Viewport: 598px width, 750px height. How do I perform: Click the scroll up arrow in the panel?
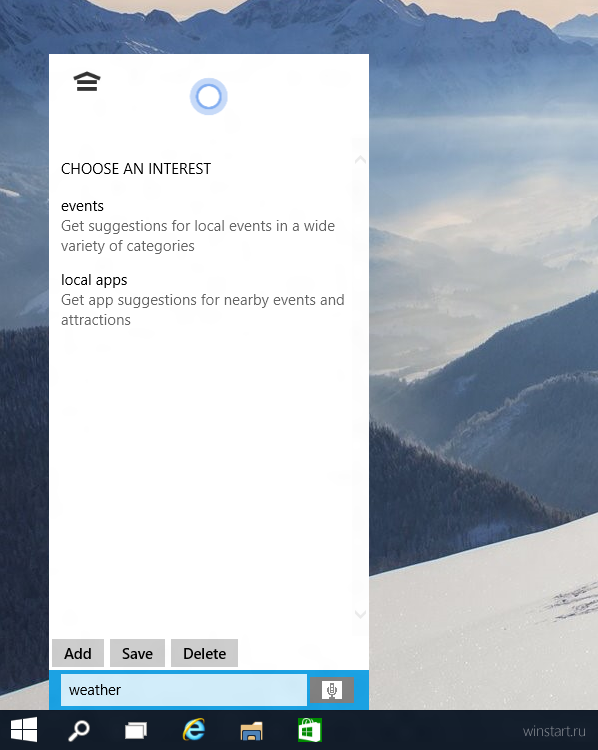click(360, 160)
